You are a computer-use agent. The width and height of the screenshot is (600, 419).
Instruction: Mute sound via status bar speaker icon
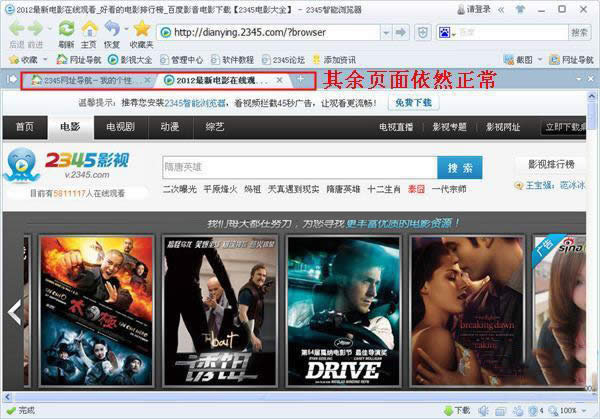[x=483, y=411]
